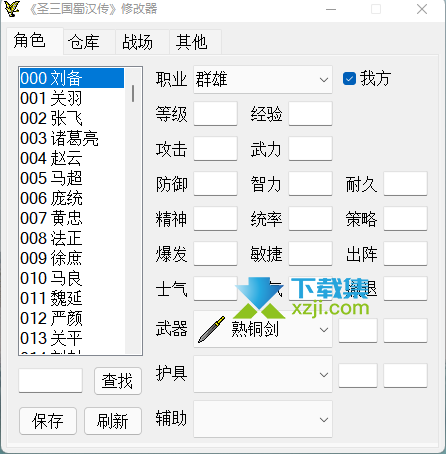Viewport: 446px width, 454px height.
Task: Focus the search field beside 查找
Action: (x=51, y=381)
